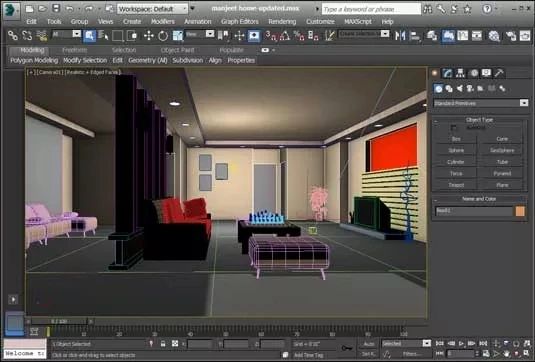Select the Cameras category in Create panel
This screenshot has height=362, width=535.
click(470, 89)
